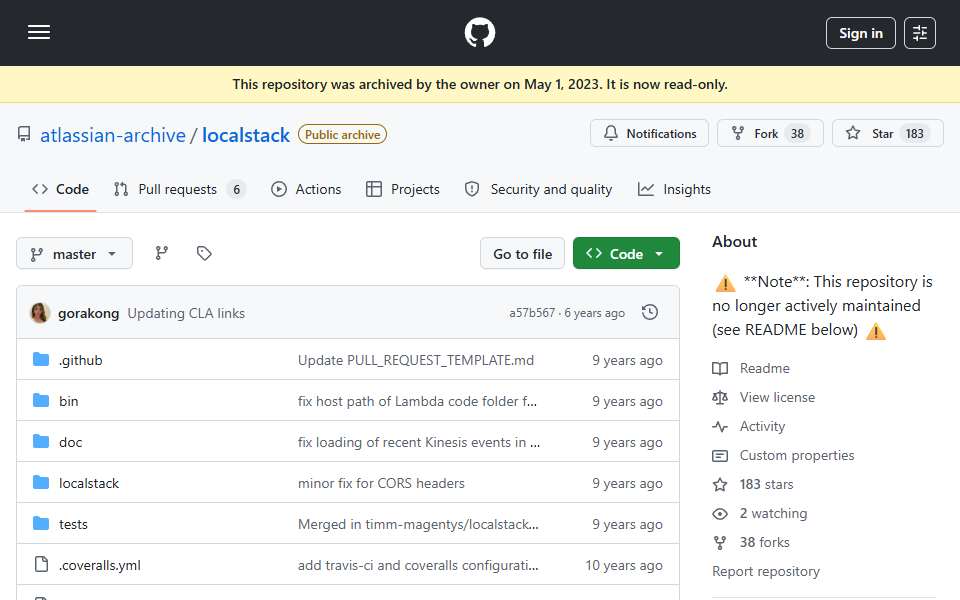The height and width of the screenshot is (600, 960).
Task: Go to Security and quality tab
Action: 538,189
